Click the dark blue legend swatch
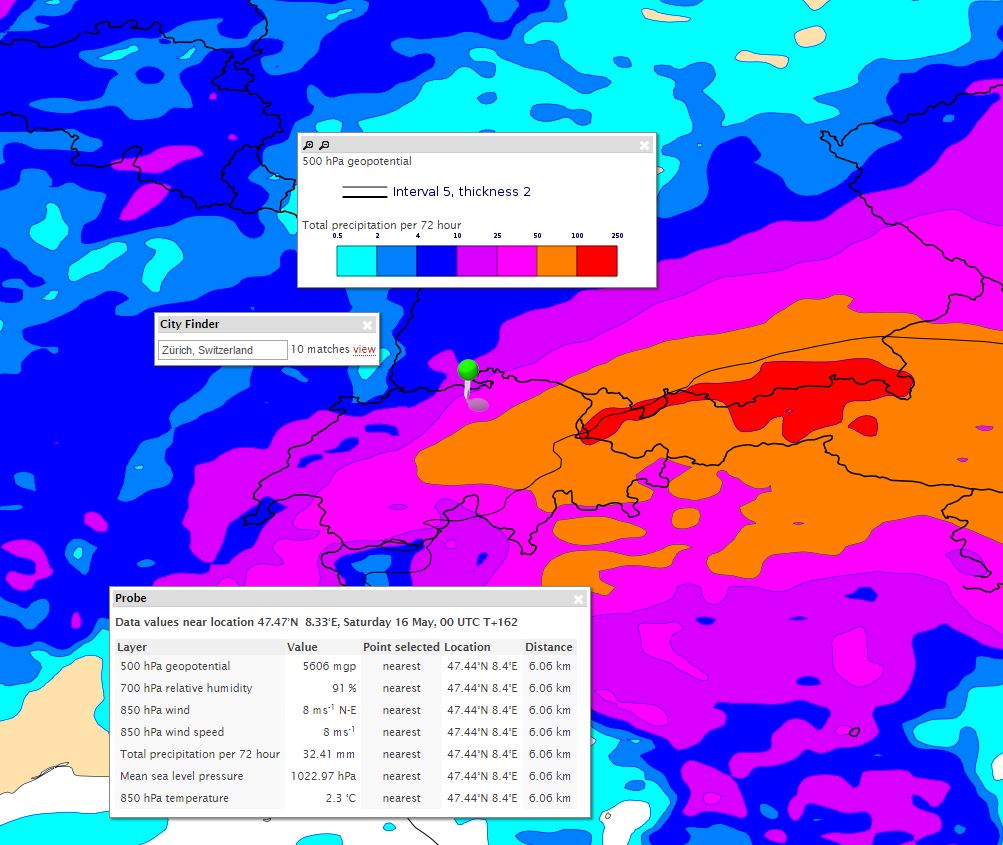Viewport: 1003px width, 845px height. (436, 261)
